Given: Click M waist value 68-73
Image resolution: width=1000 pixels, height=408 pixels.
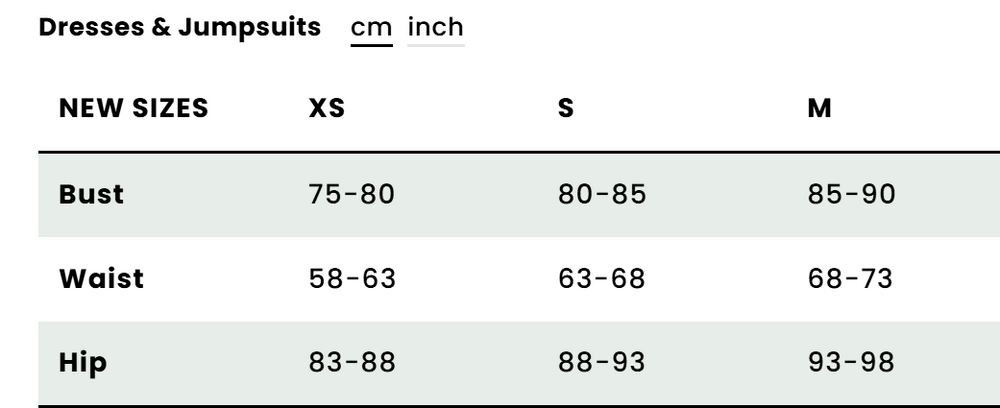Looking at the screenshot, I should click(850, 278).
